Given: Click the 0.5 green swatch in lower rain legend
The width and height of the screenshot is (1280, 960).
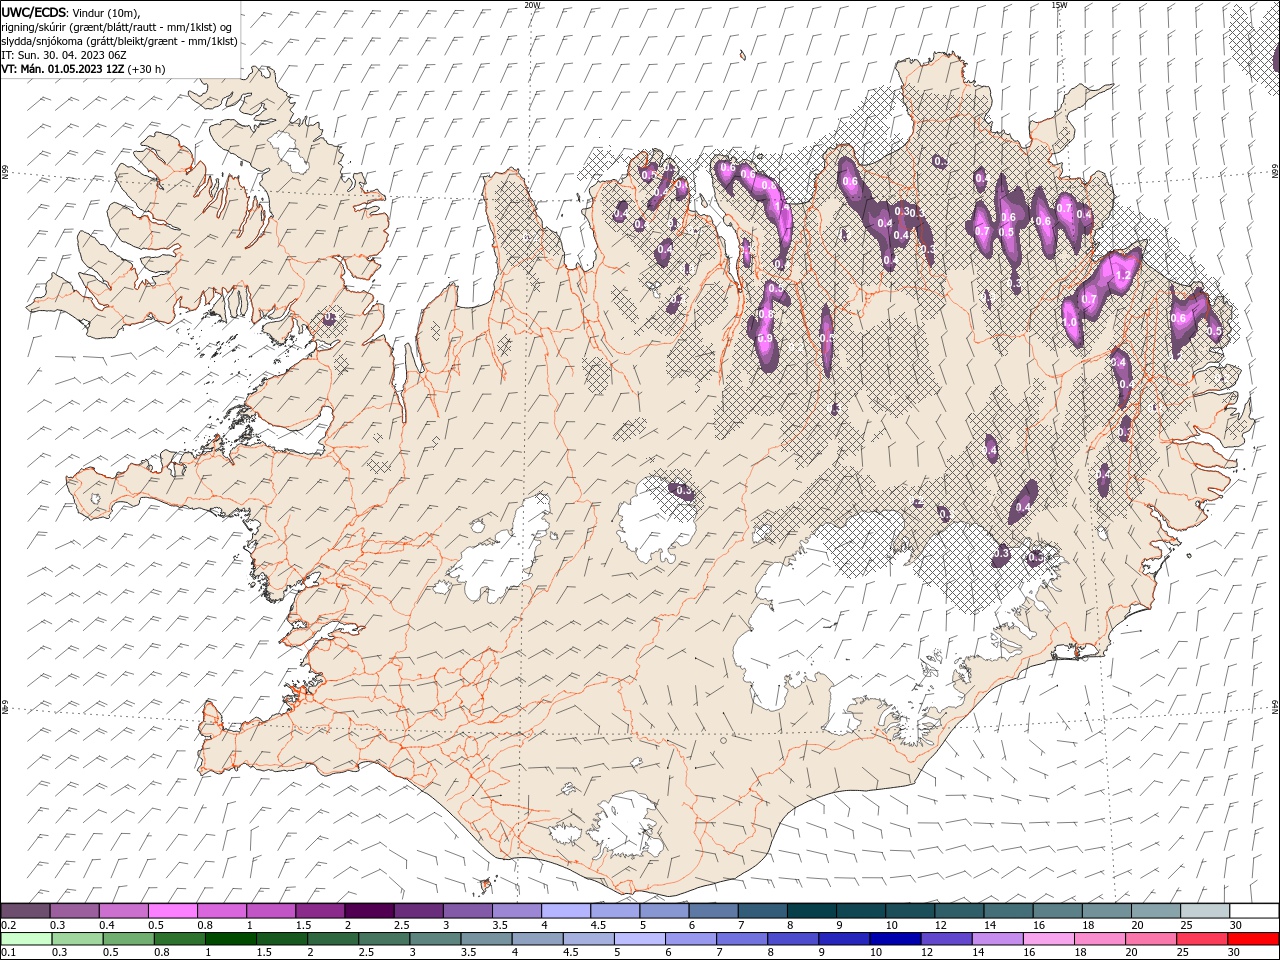Looking at the screenshot, I should pos(129,939).
